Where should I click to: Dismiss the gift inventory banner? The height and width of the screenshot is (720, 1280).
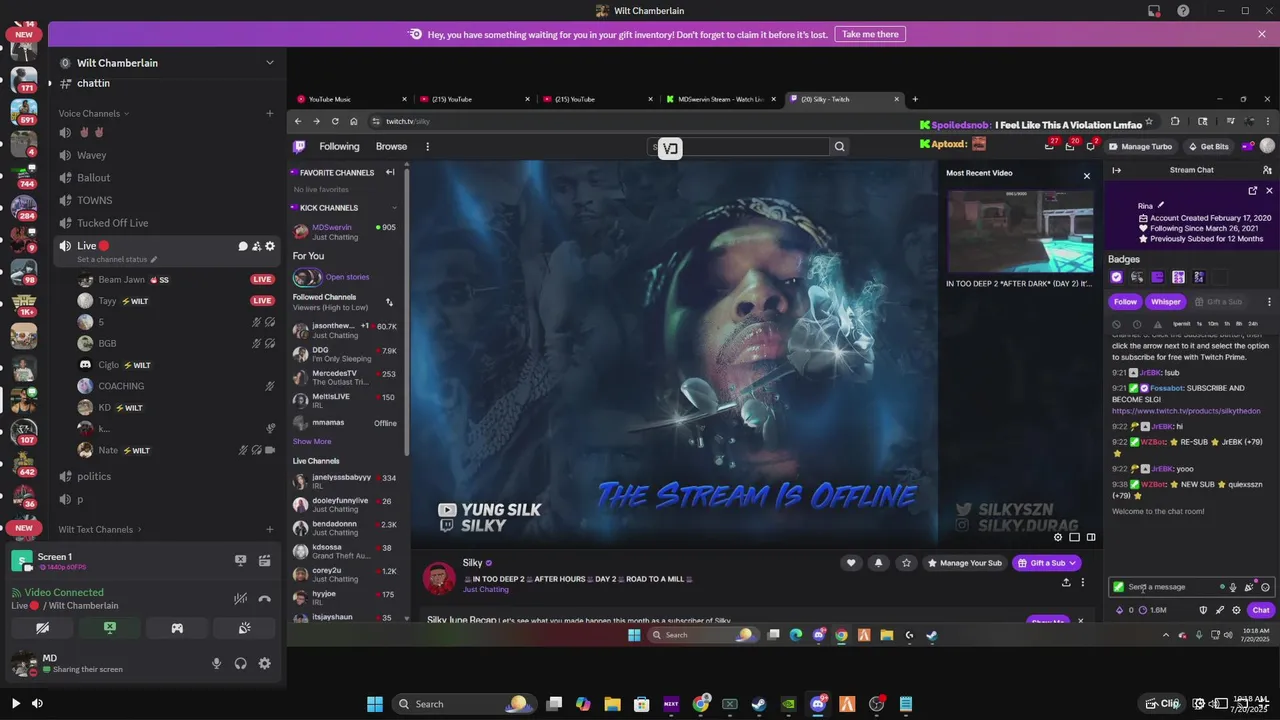pos(1262,34)
